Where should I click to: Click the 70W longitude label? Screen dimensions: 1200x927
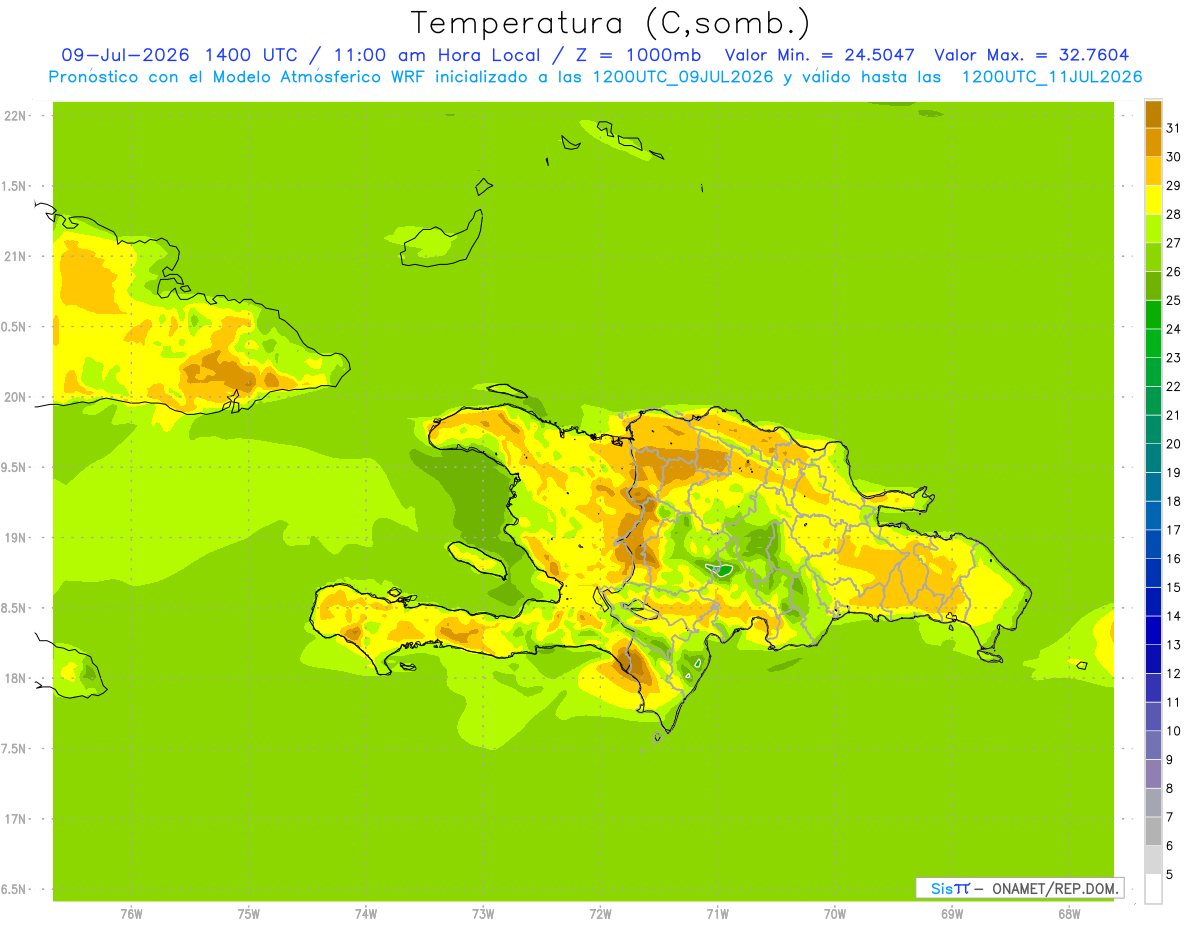(834, 913)
